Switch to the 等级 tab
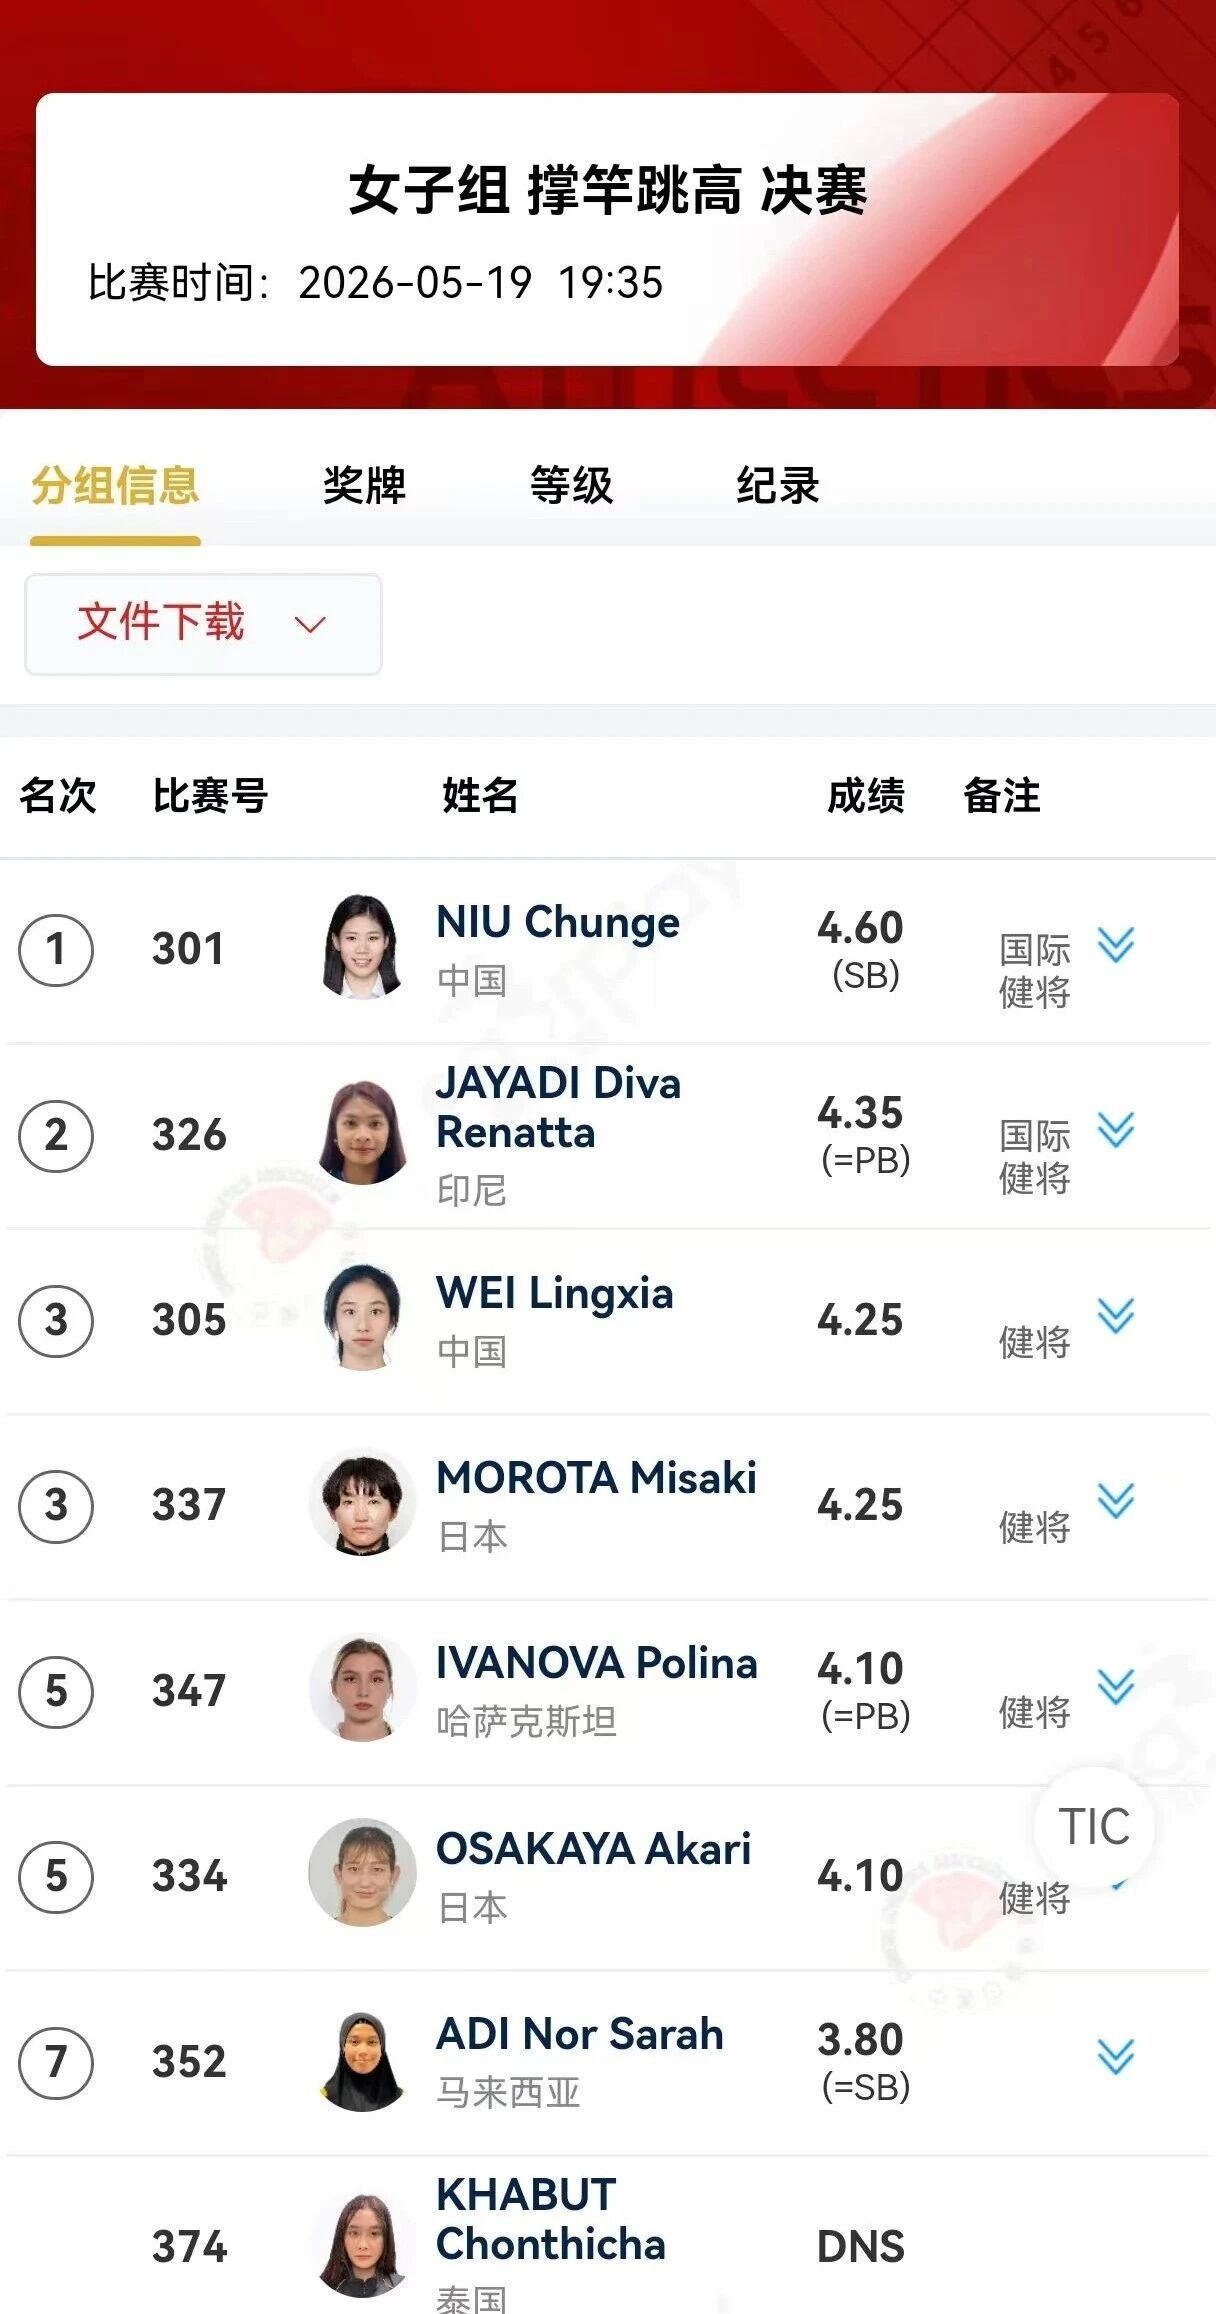Image resolution: width=1216 pixels, height=2314 pixels. (571, 486)
